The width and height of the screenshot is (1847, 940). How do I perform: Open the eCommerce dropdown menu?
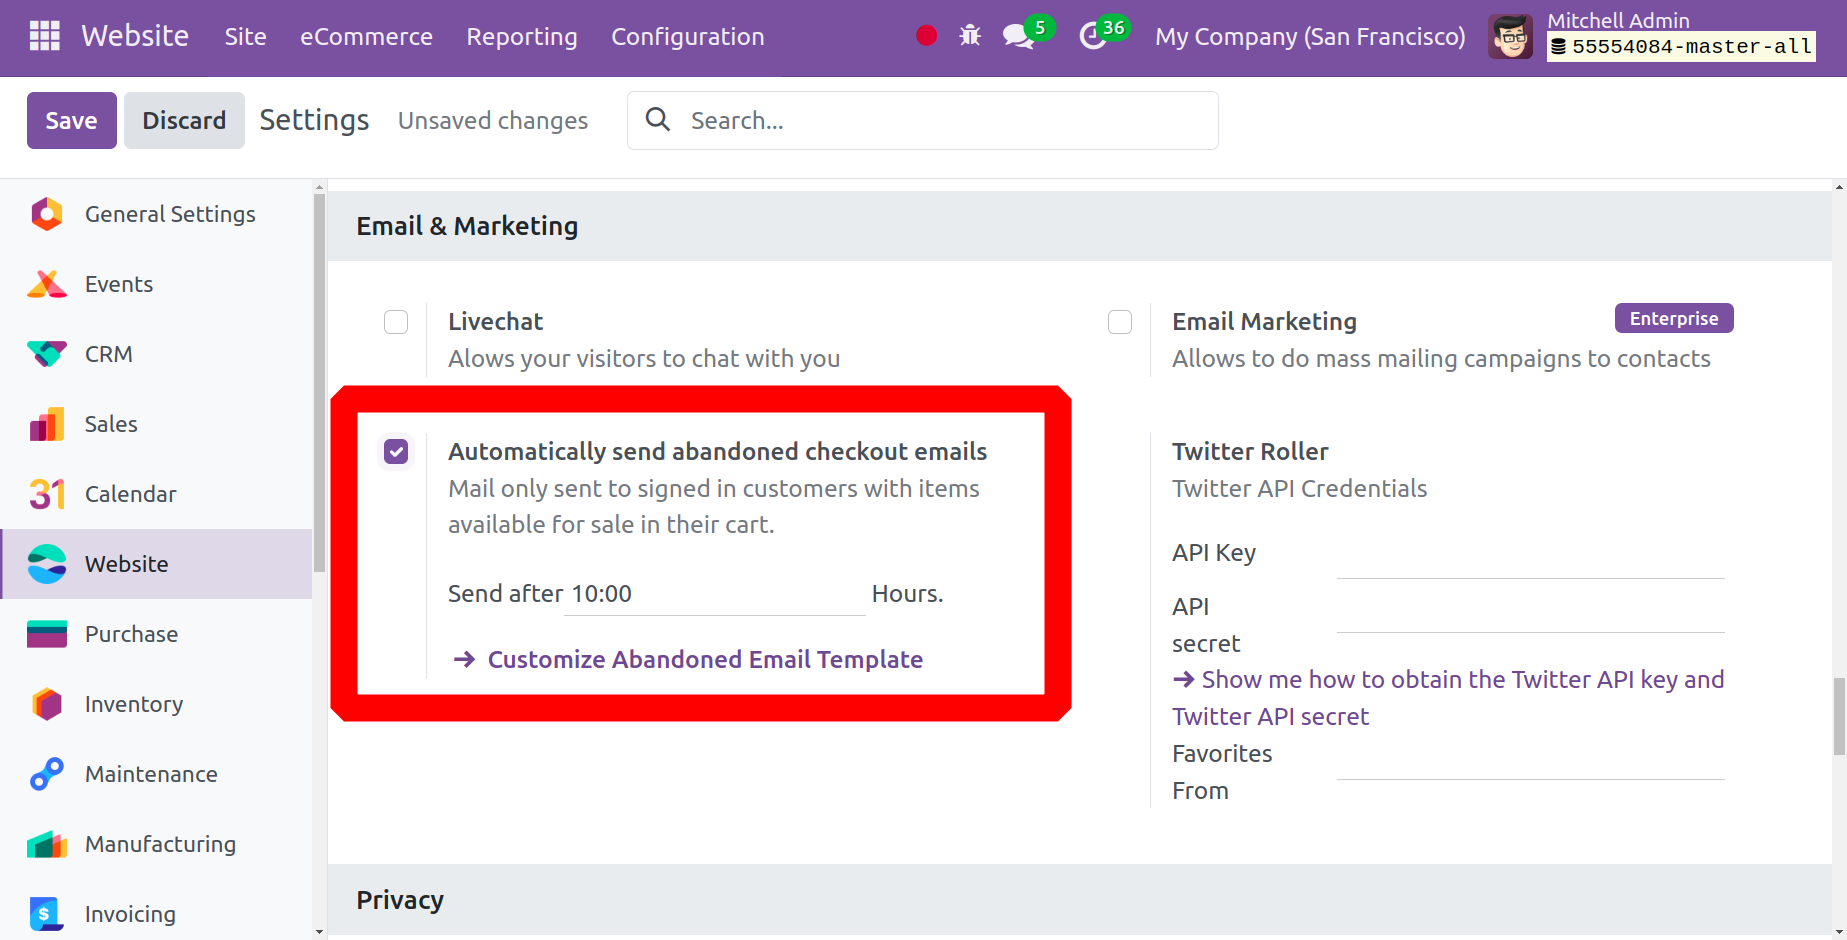click(366, 37)
